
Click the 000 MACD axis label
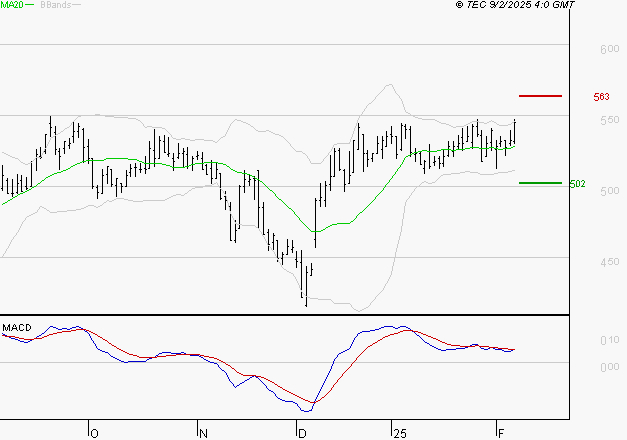(610, 367)
